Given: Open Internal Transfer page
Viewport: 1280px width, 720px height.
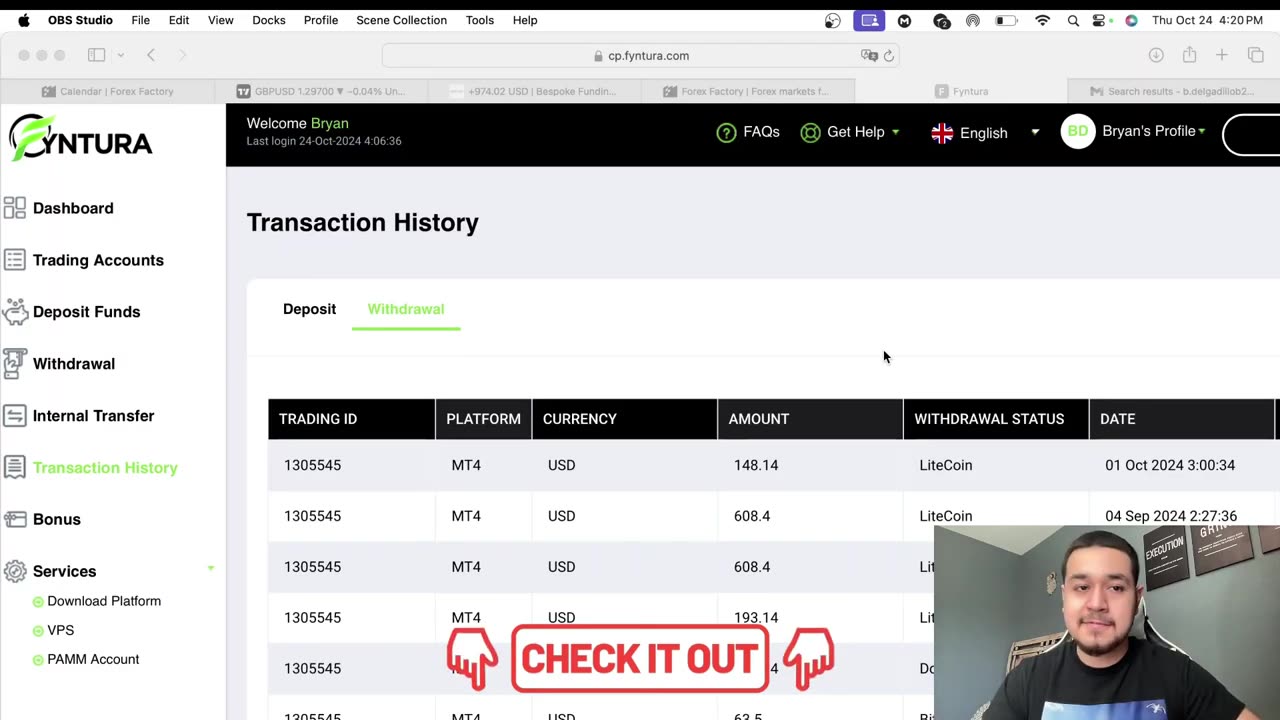Looking at the screenshot, I should [x=79, y=416].
